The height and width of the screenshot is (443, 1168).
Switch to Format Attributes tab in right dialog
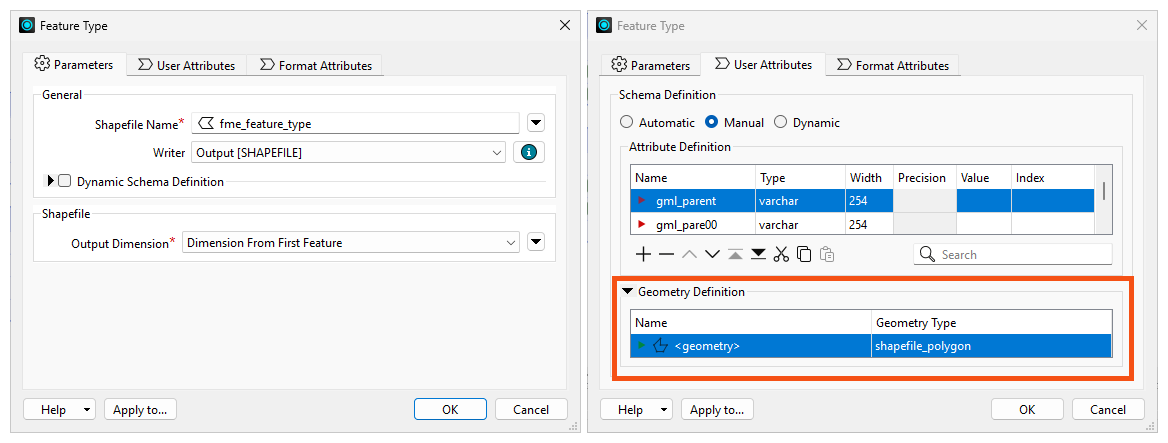coord(892,66)
